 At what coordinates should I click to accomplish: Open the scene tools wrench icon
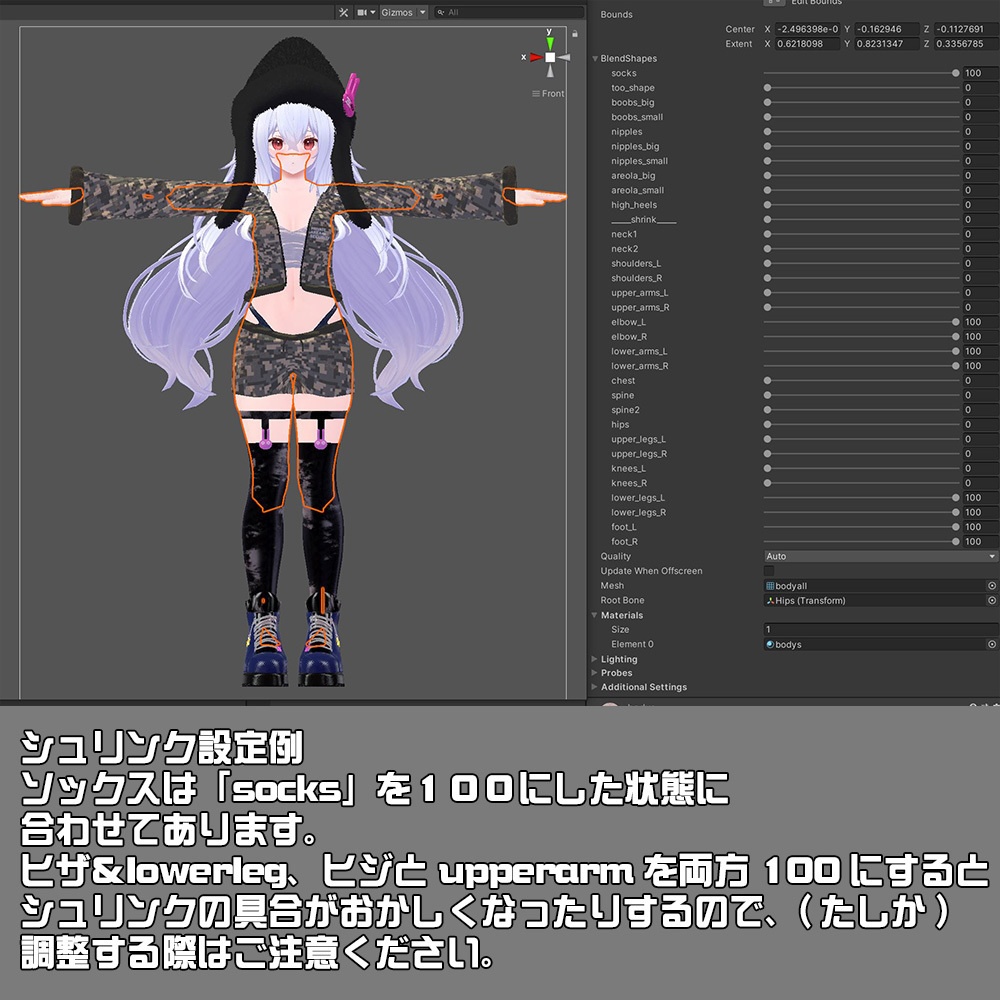pyautogui.click(x=343, y=12)
